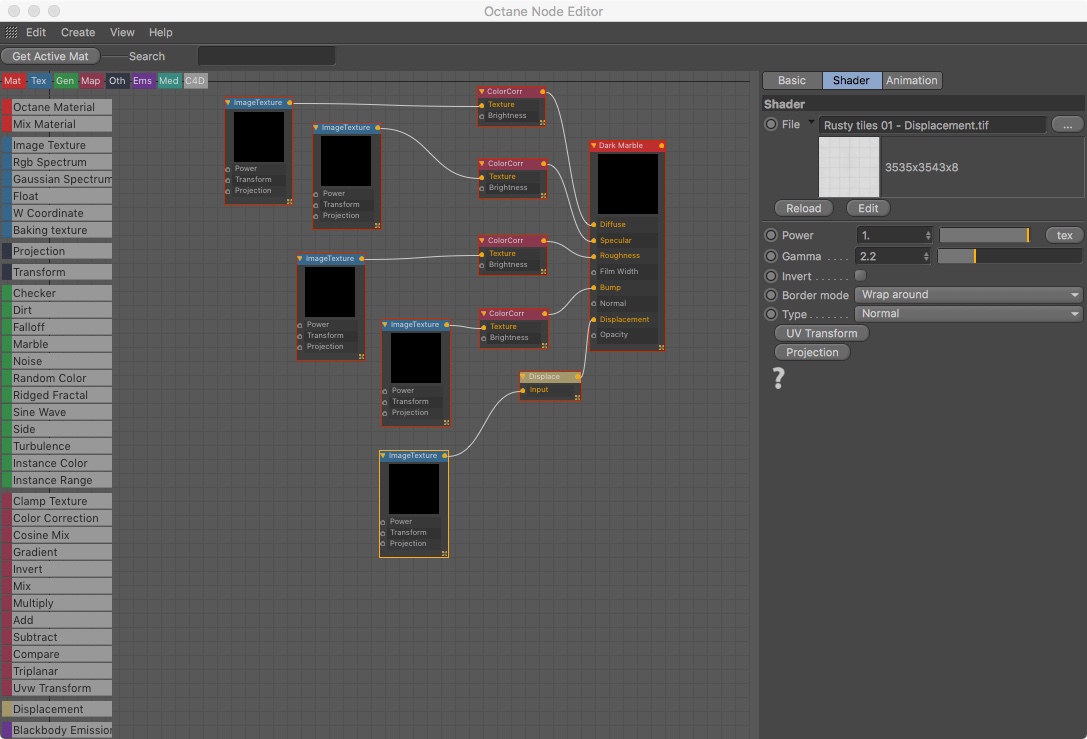Click the Roughness input port on Dark Marble
The height and width of the screenshot is (739, 1087).
pyautogui.click(x=594, y=256)
